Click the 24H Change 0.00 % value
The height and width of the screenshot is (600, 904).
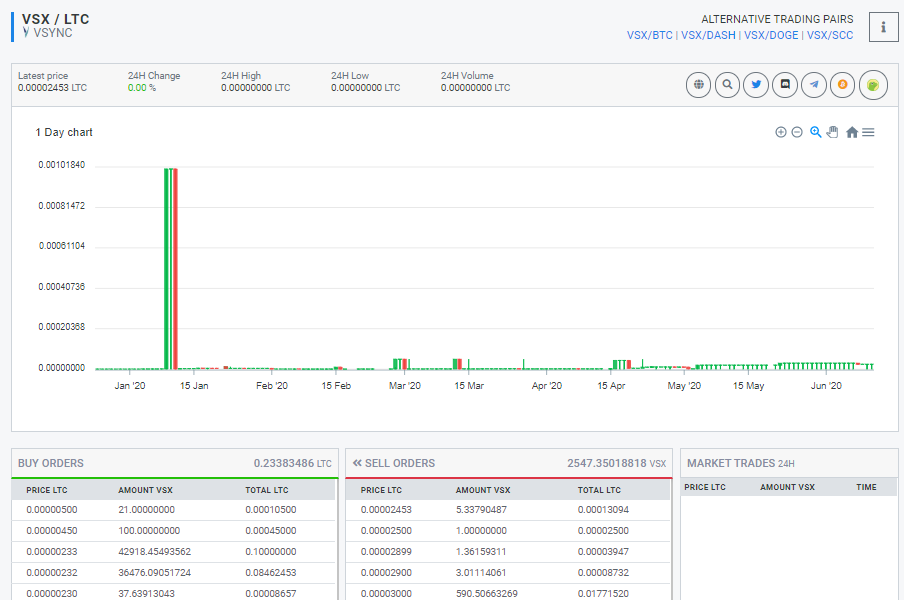142,88
